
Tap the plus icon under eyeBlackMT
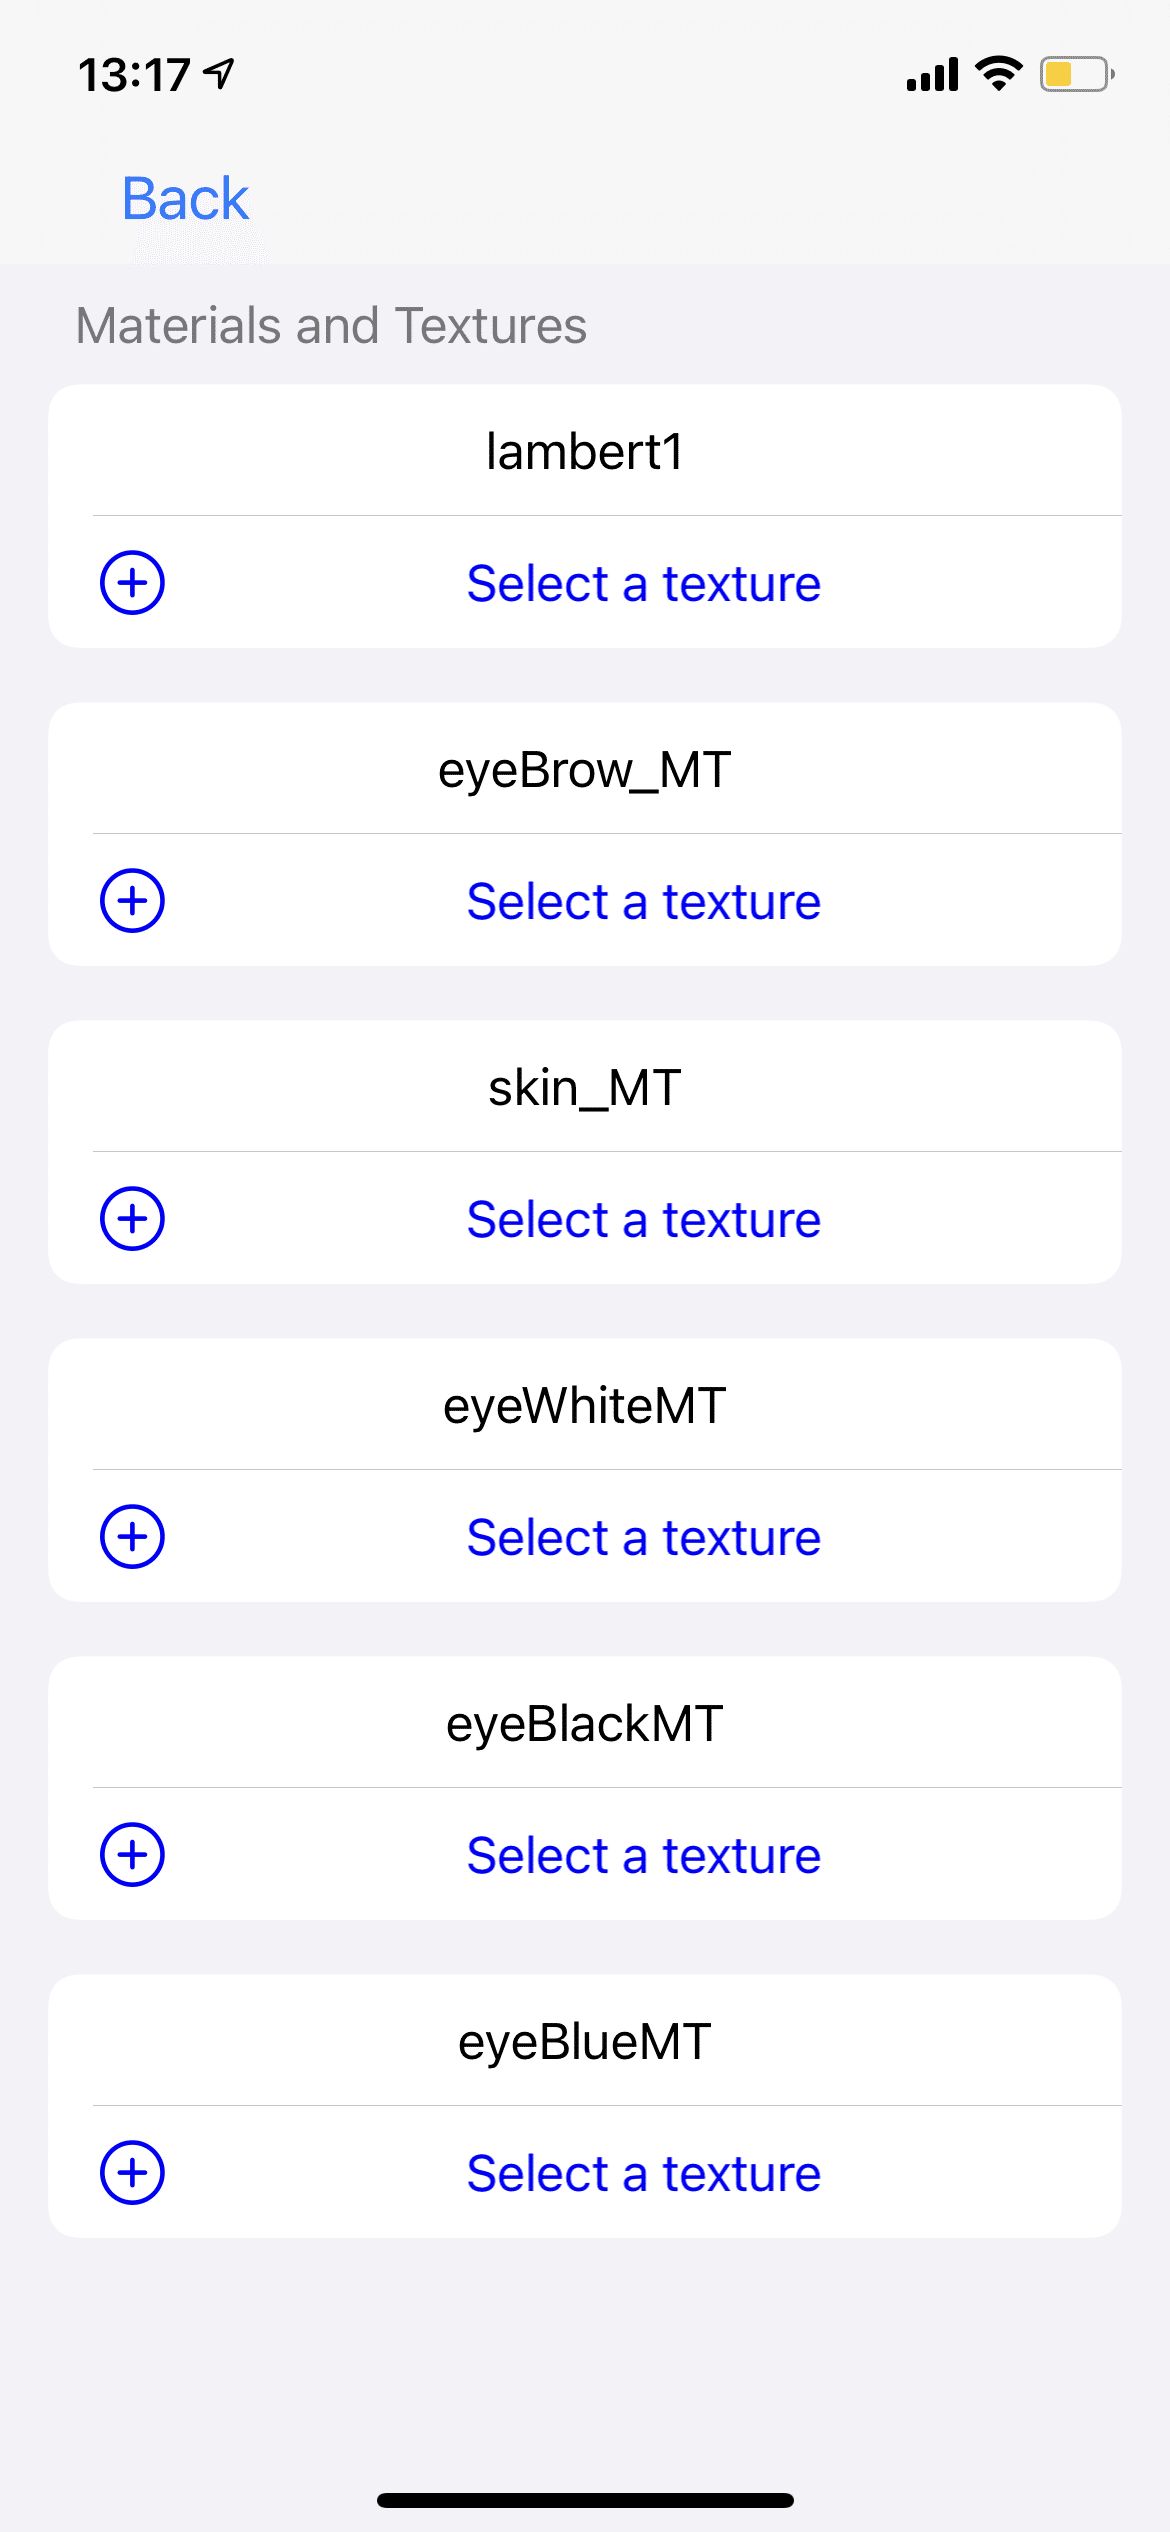click(132, 1855)
